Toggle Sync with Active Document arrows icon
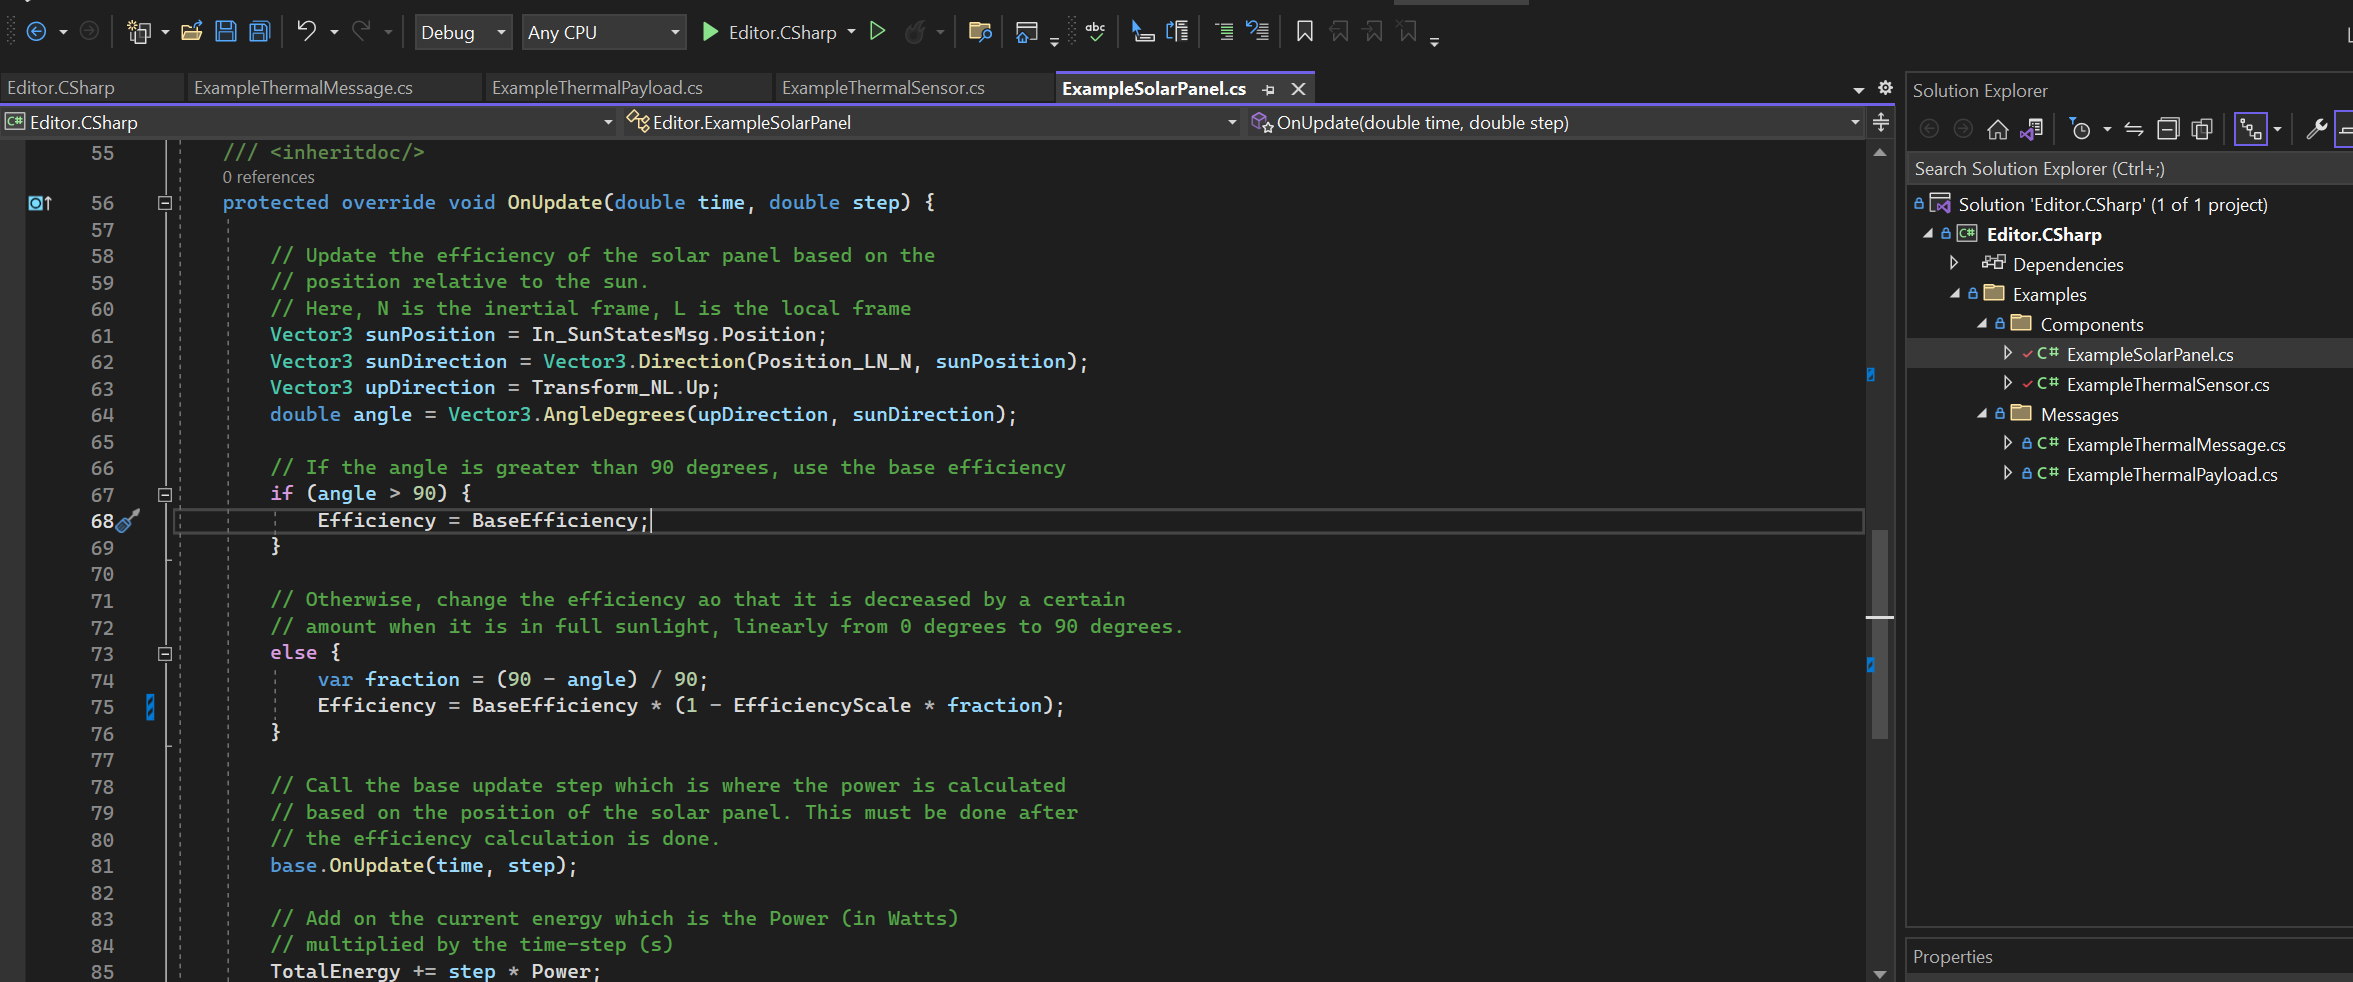Image resolution: width=2353 pixels, height=982 pixels. click(x=2134, y=129)
